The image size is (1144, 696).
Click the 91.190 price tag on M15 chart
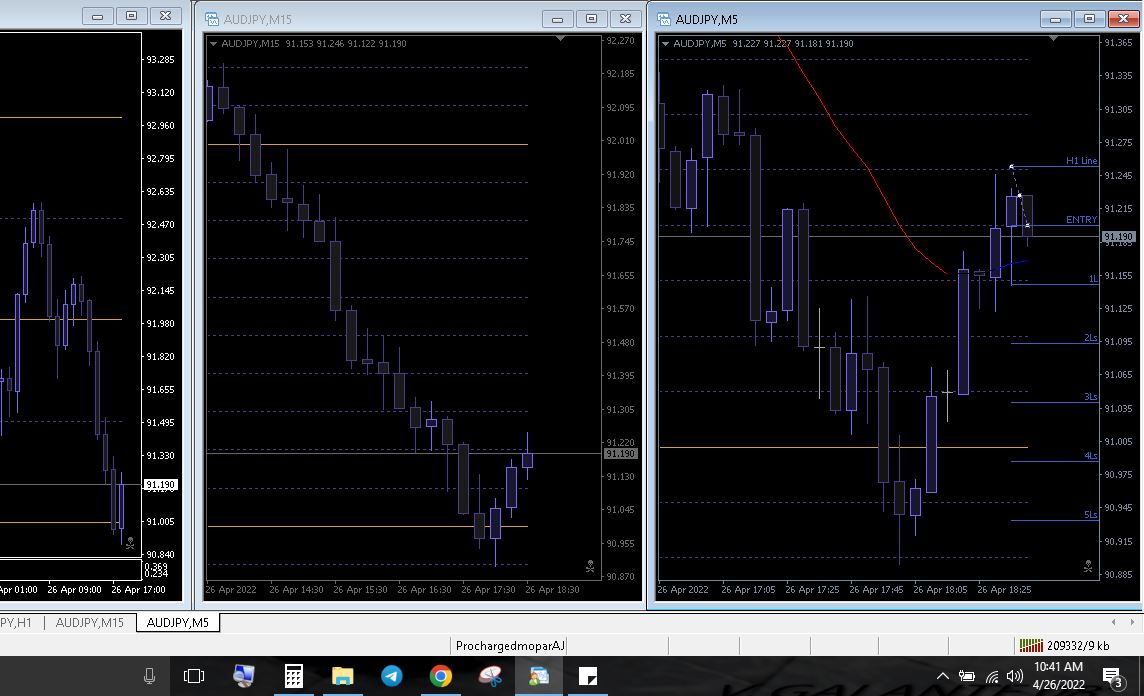pos(620,454)
